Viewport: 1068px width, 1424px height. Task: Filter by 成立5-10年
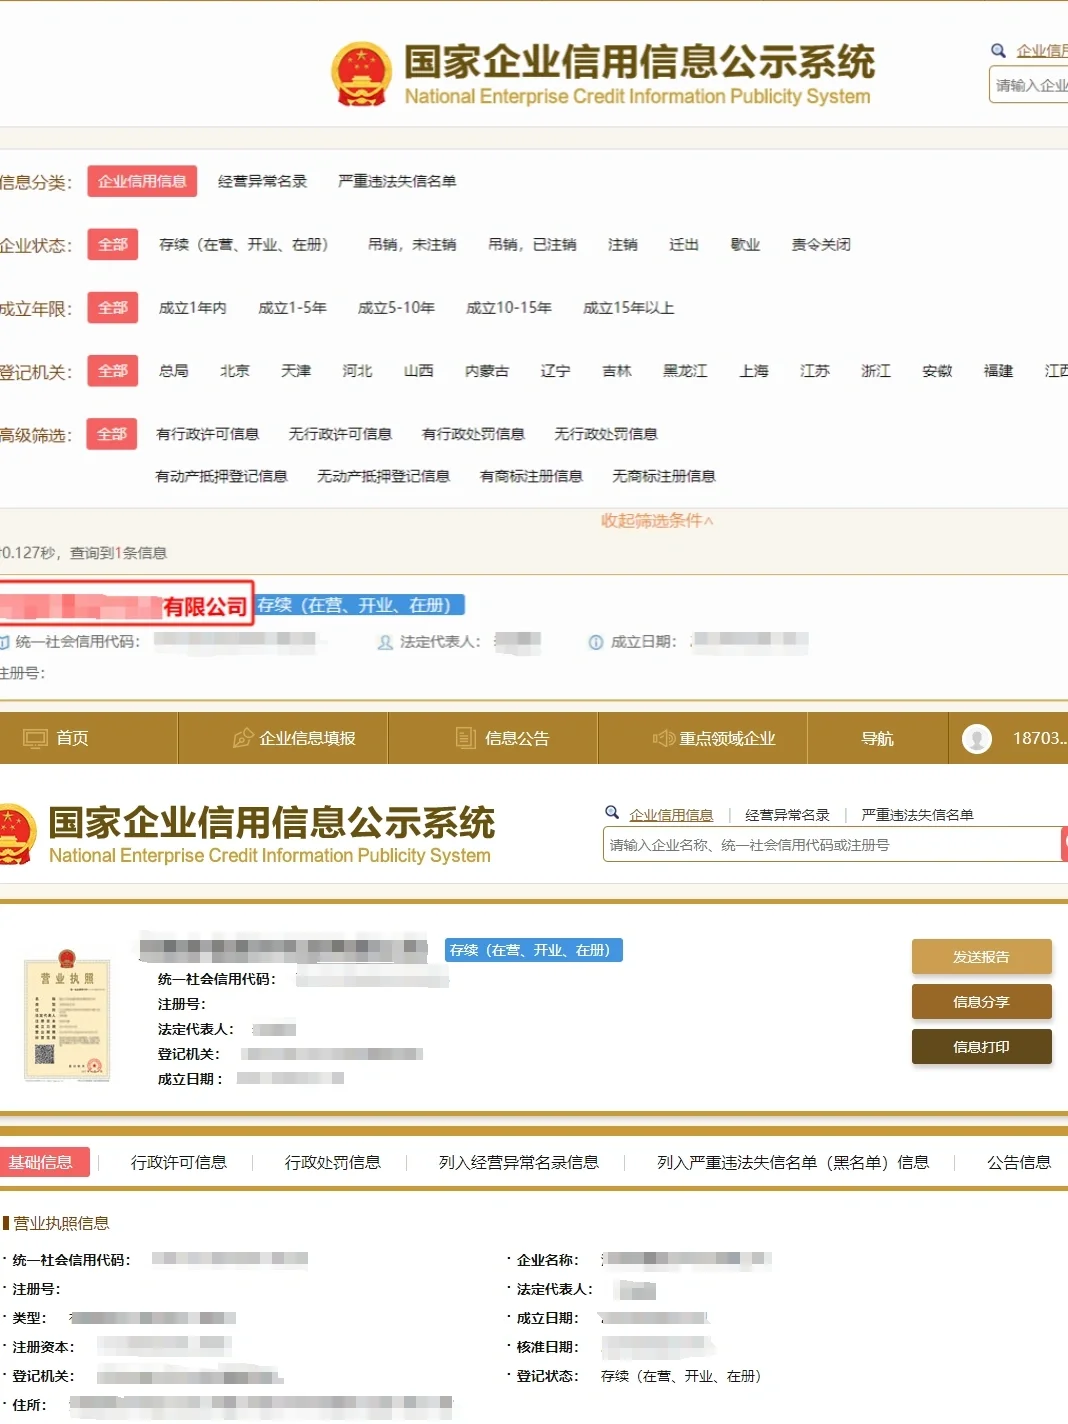396,308
